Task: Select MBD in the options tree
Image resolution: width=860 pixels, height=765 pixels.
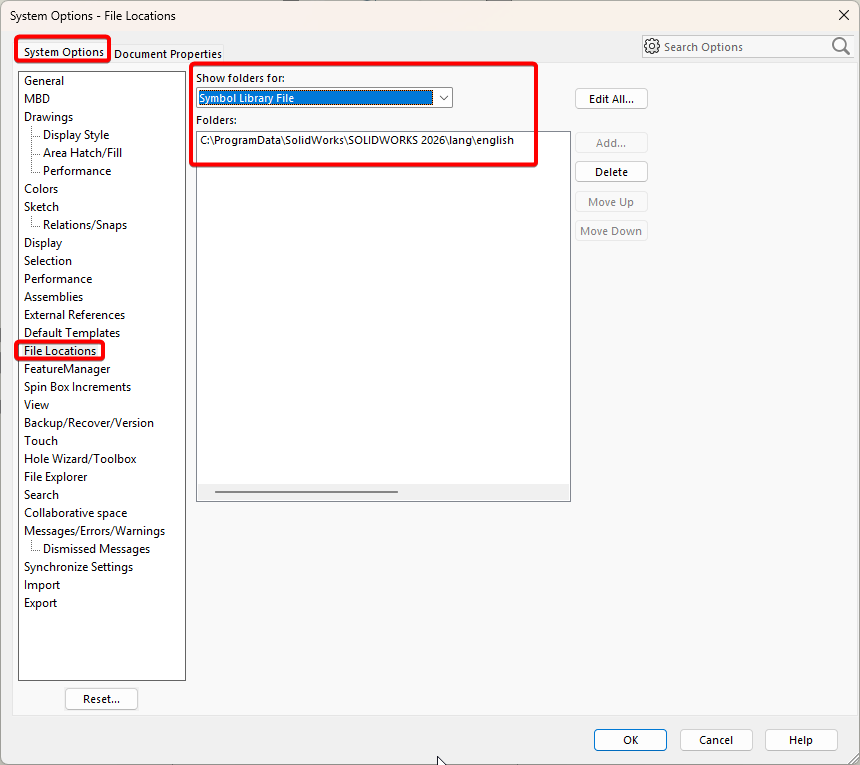Action: coord(37,99)
